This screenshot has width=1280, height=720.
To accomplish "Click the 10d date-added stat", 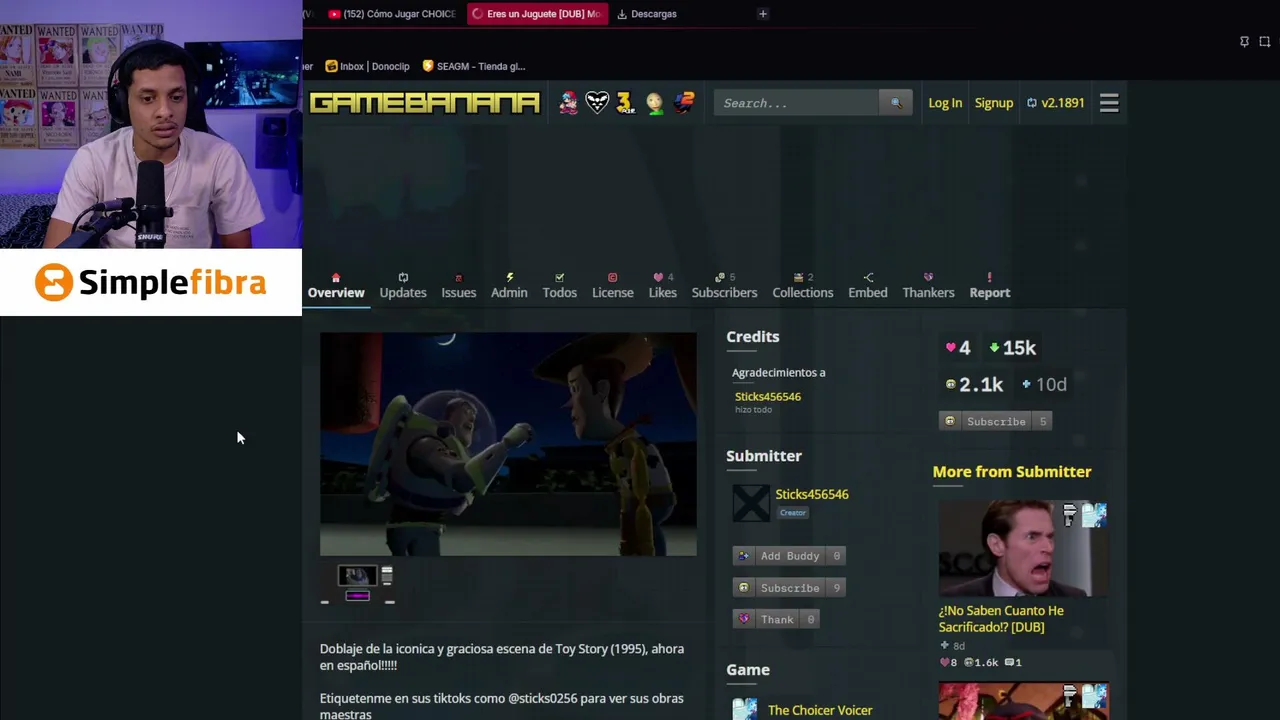I will click(1044, 384).
